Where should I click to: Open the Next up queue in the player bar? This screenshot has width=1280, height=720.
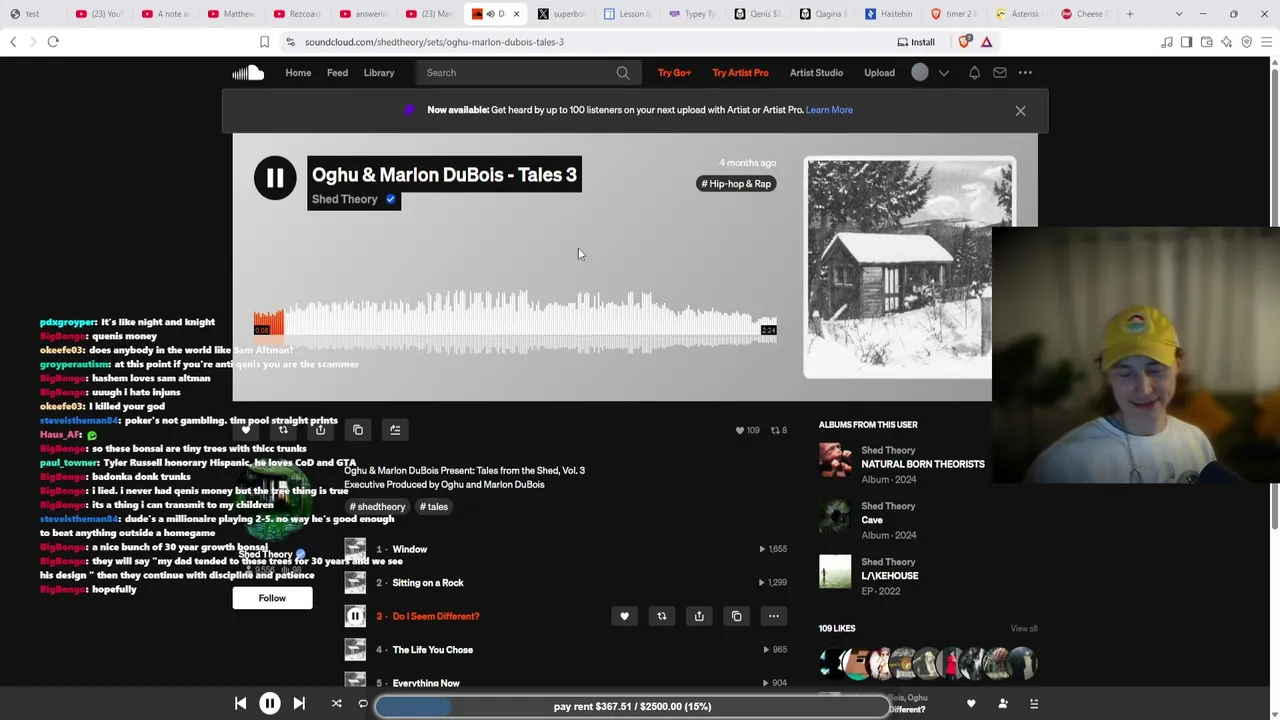pos(1034,704)
